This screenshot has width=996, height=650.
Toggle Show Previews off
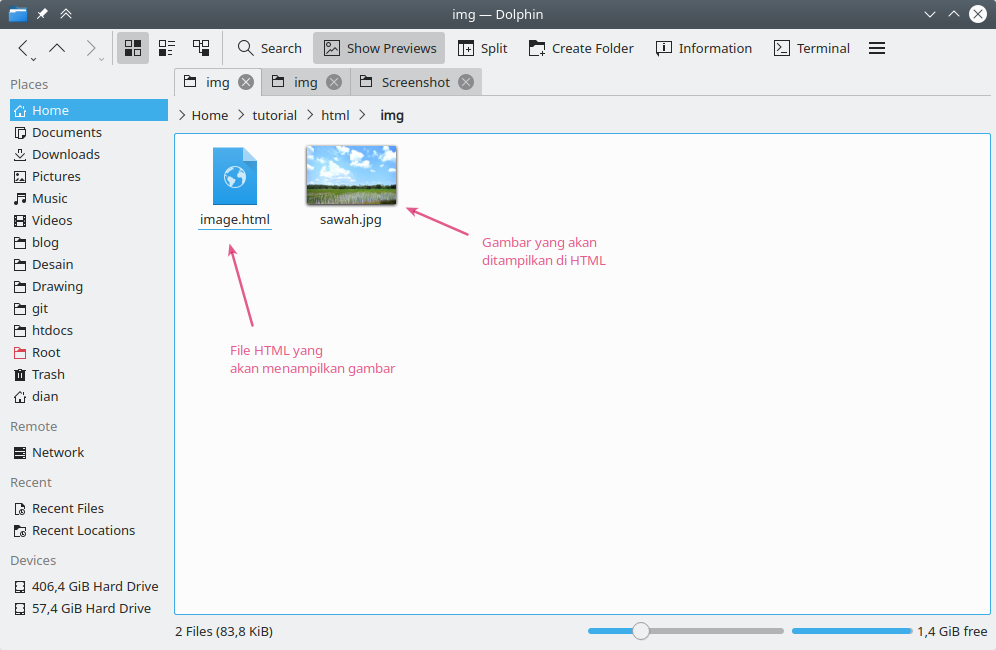378,47
